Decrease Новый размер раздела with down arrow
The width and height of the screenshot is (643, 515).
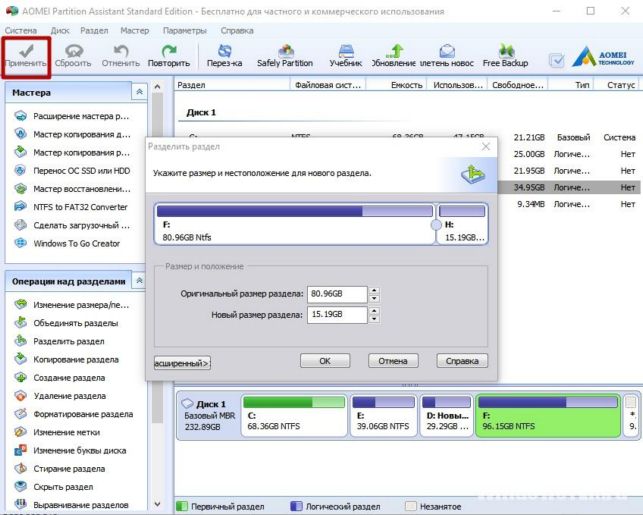pyautogui.click(x=374, y=319)
